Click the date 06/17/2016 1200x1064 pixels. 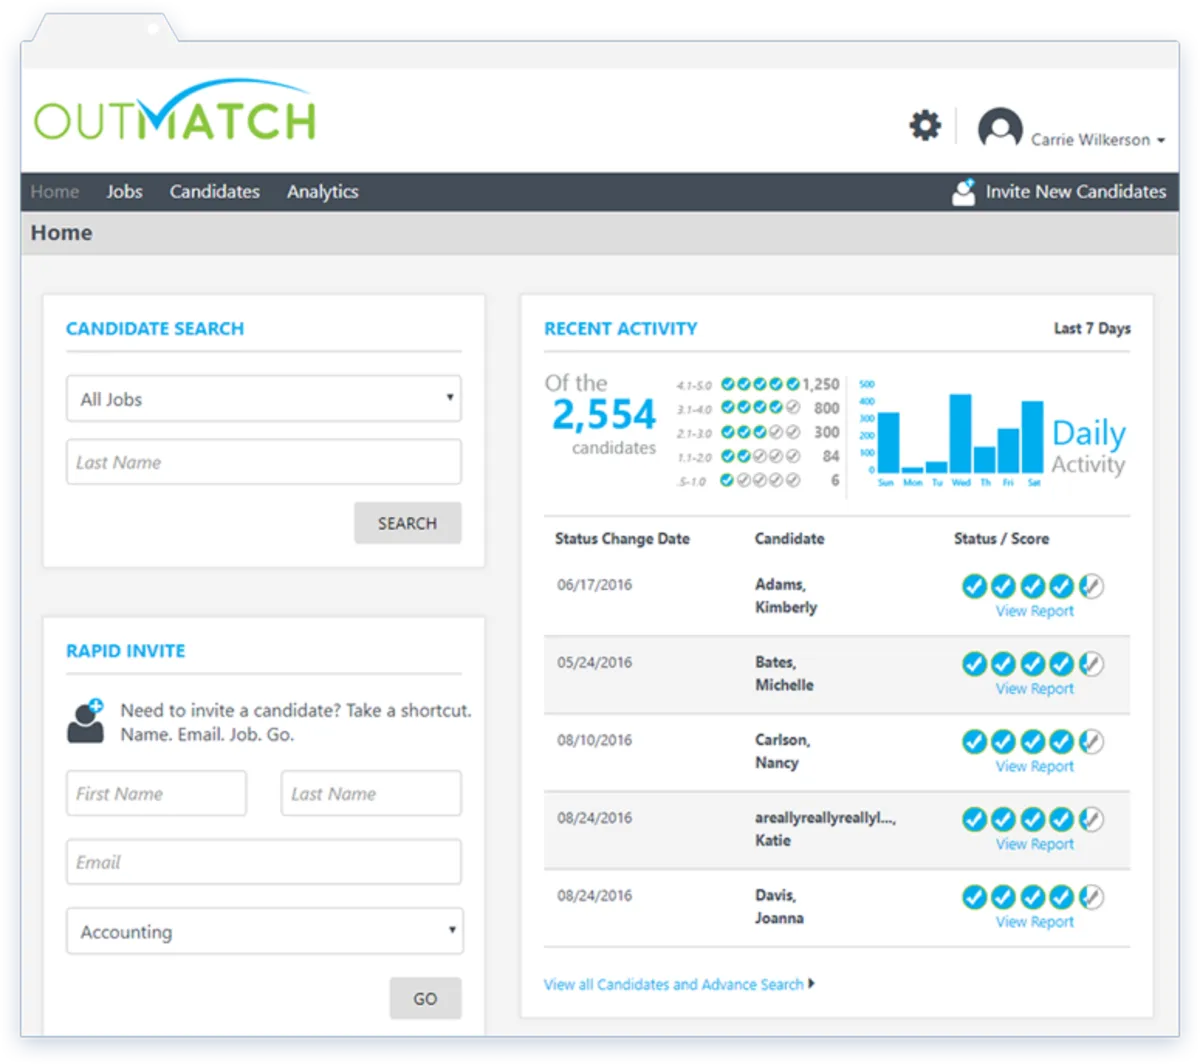[x=595, y=585]
